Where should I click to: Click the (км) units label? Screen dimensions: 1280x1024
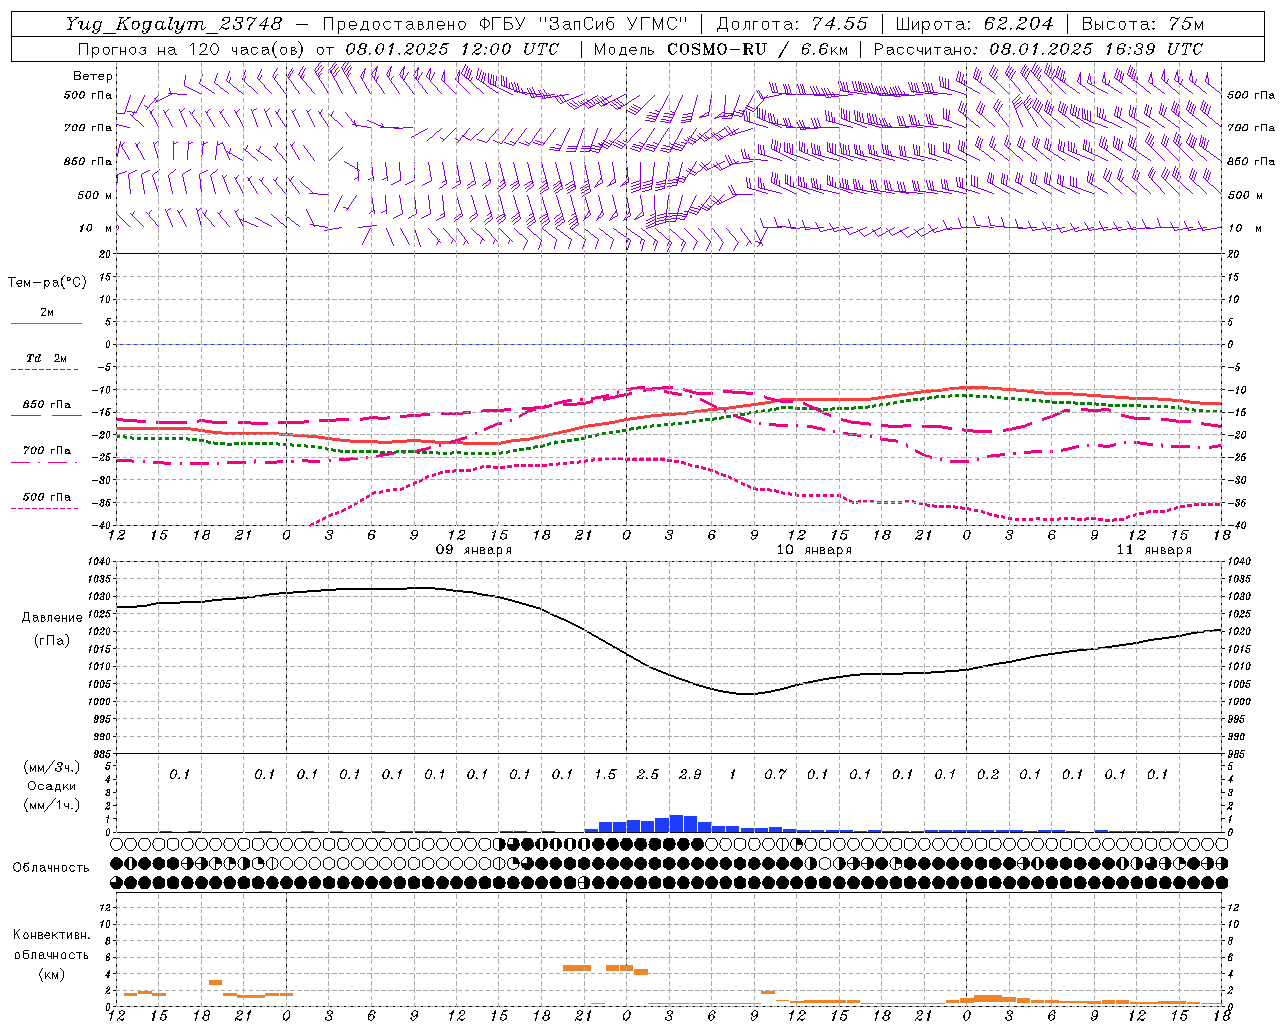coord(52,974)
